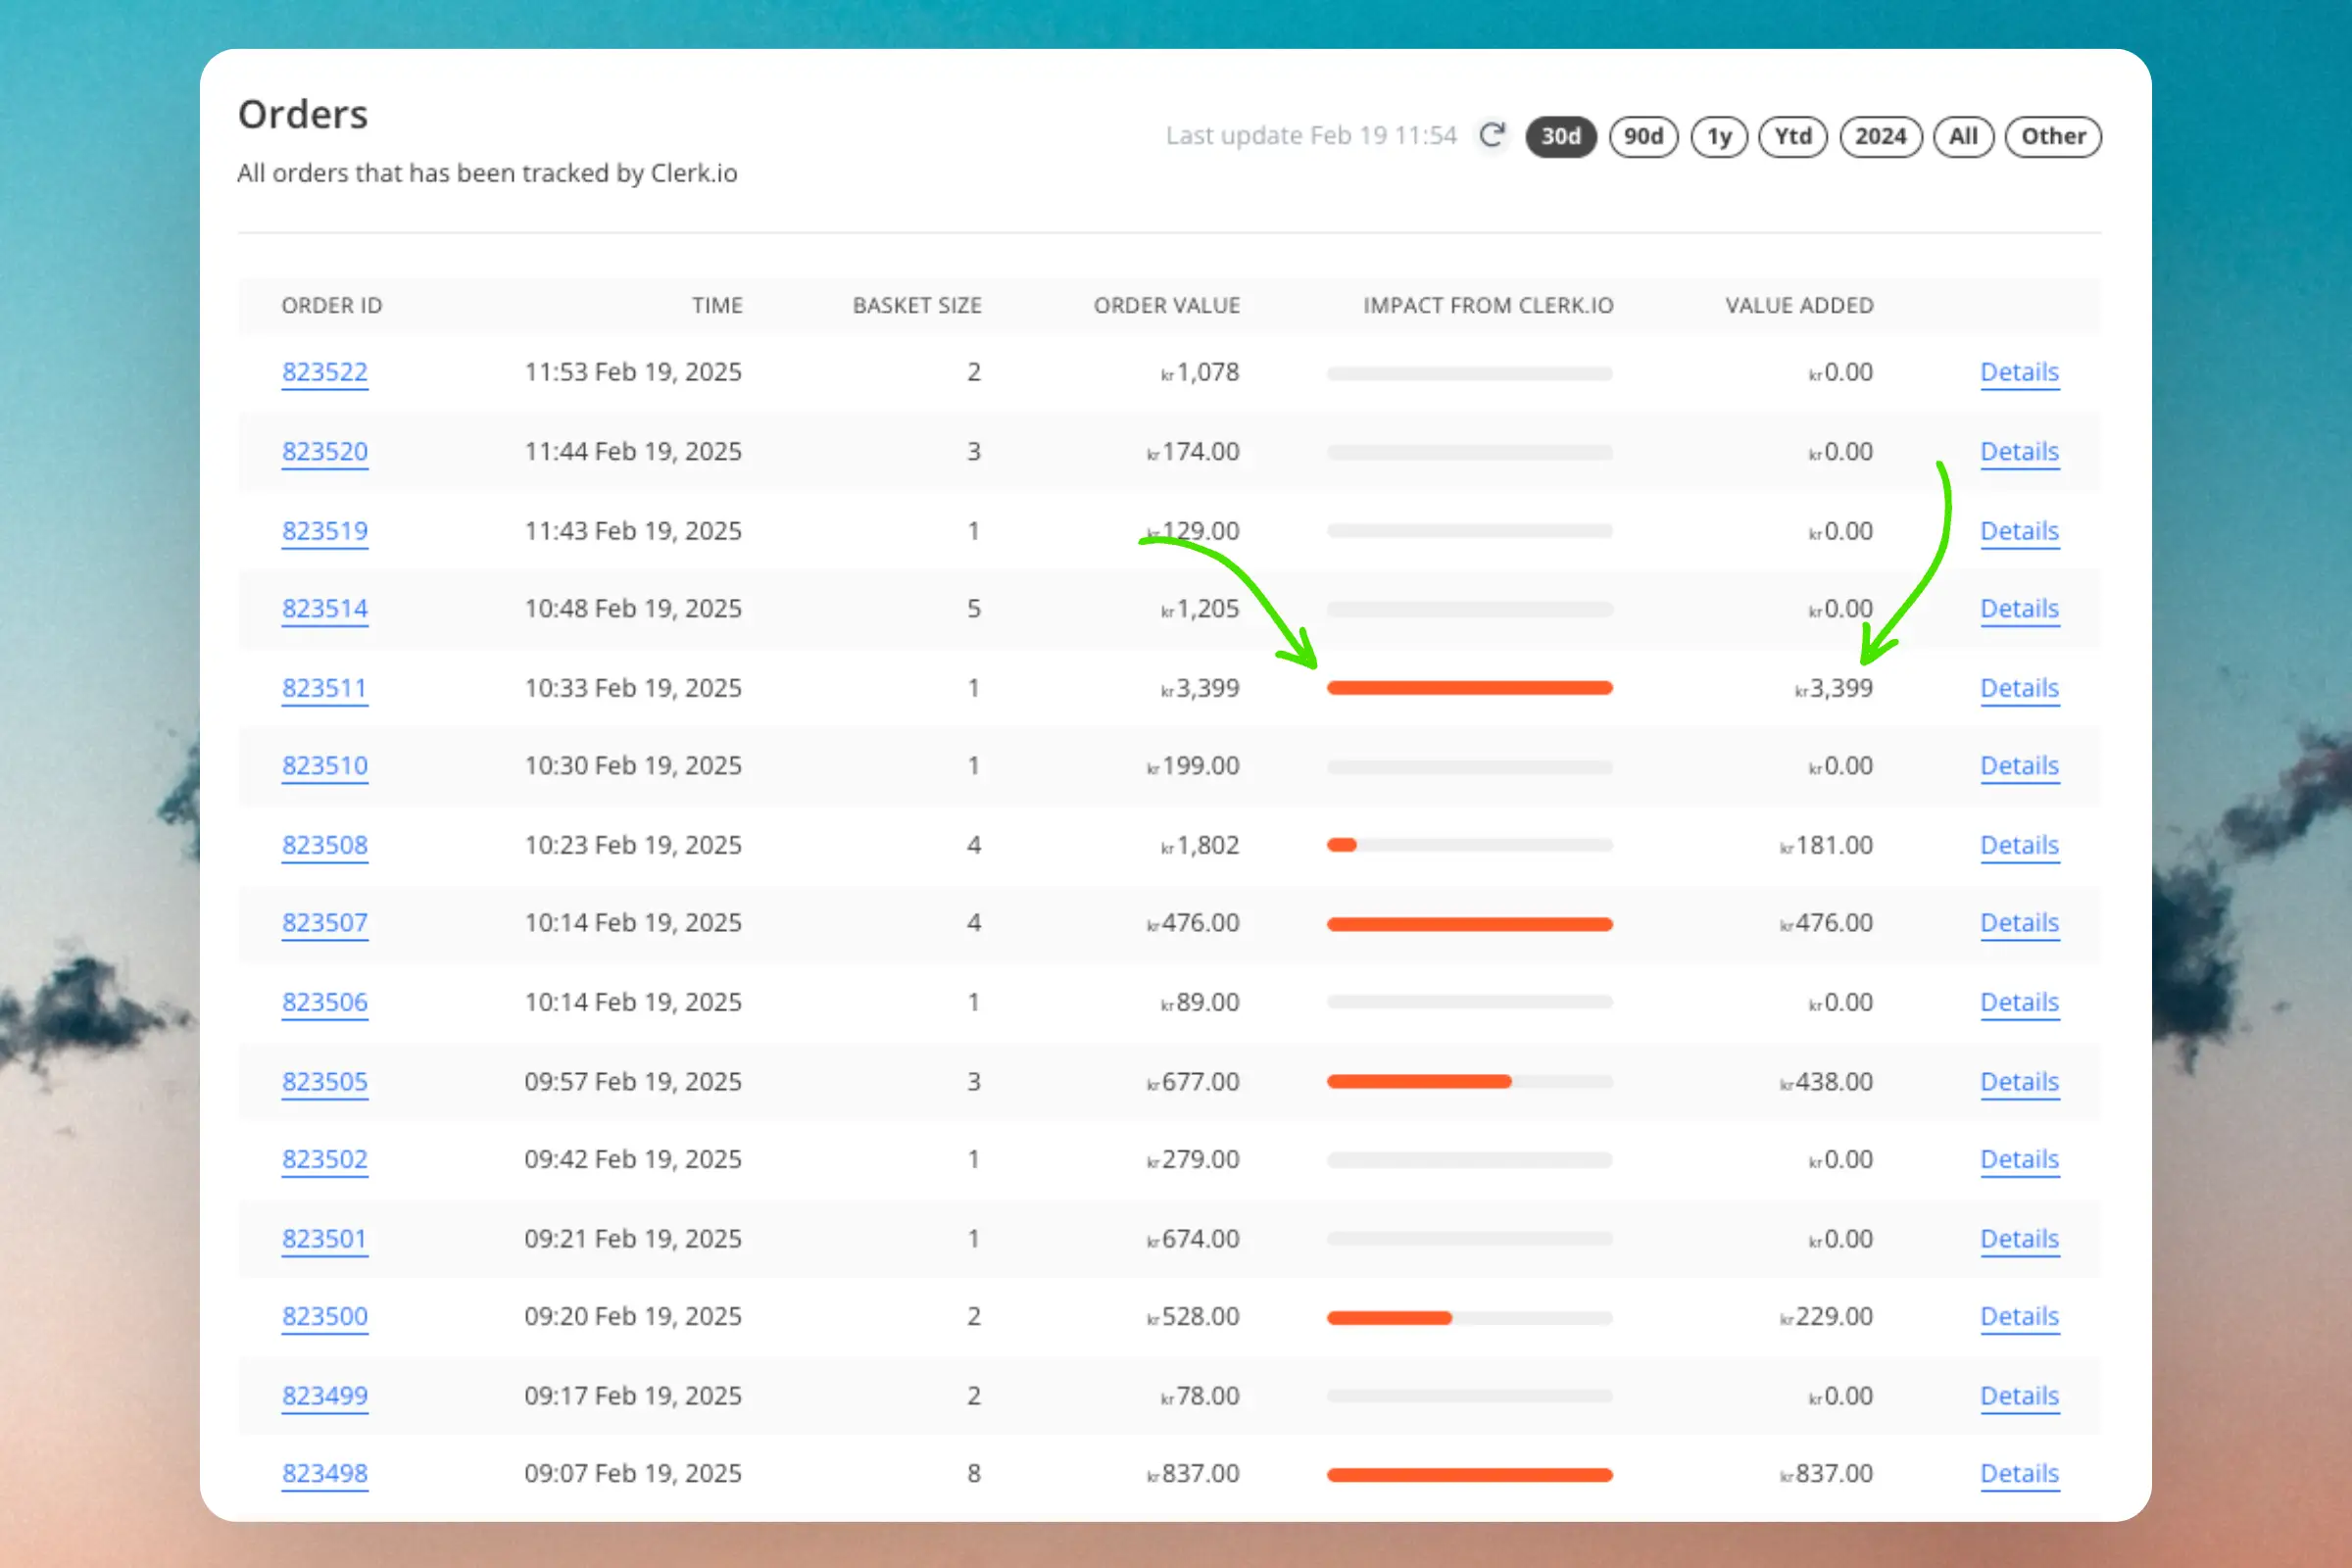
Task: Open order 823522 link
Action: coord(325,372)
